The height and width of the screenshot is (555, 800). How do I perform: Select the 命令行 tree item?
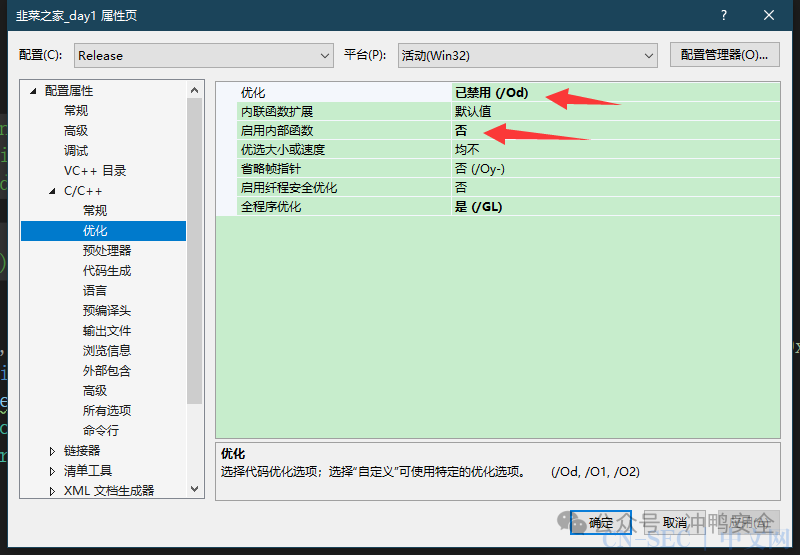[101, 431]
